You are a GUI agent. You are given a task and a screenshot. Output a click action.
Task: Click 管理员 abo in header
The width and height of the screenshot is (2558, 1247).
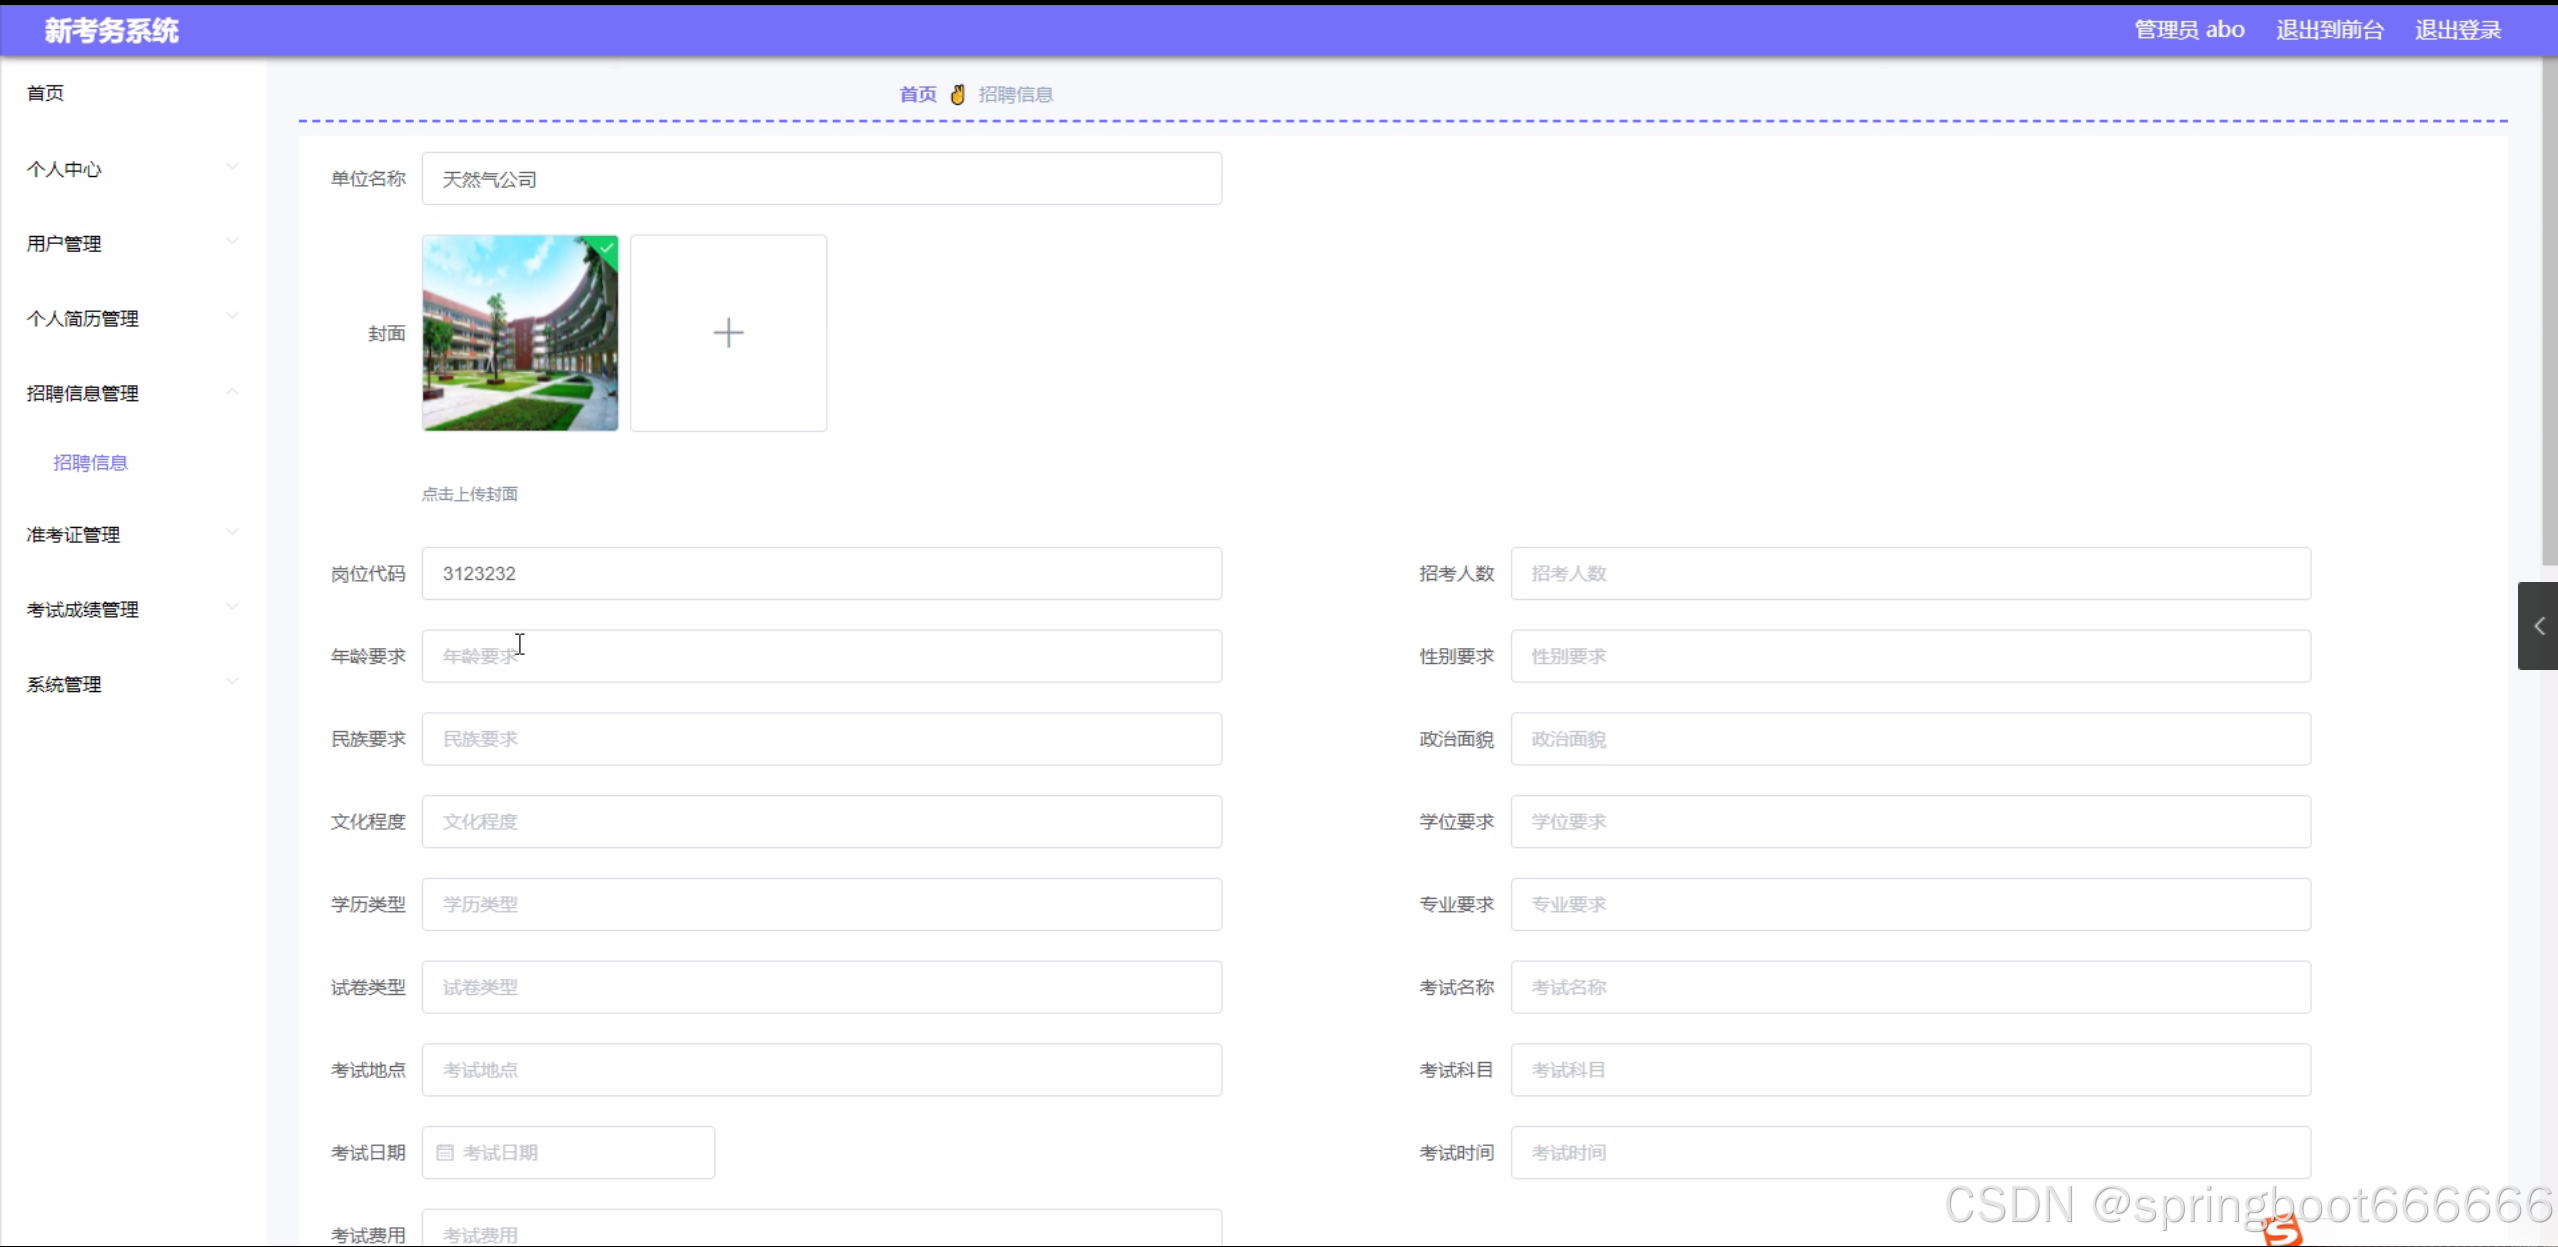tap(2189, 30)
